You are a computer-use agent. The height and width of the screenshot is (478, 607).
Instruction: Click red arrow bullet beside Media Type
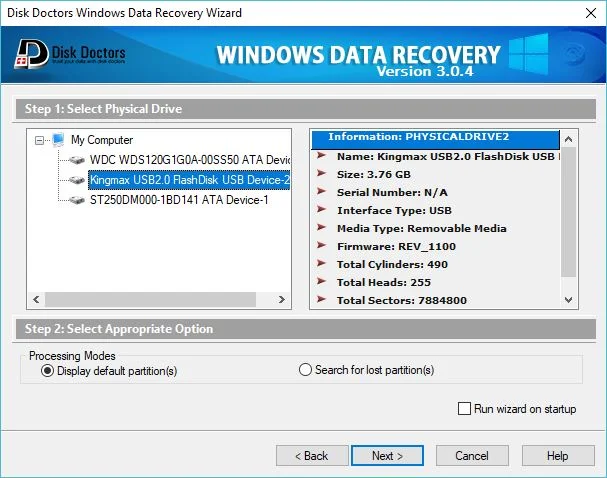[321, 227]
